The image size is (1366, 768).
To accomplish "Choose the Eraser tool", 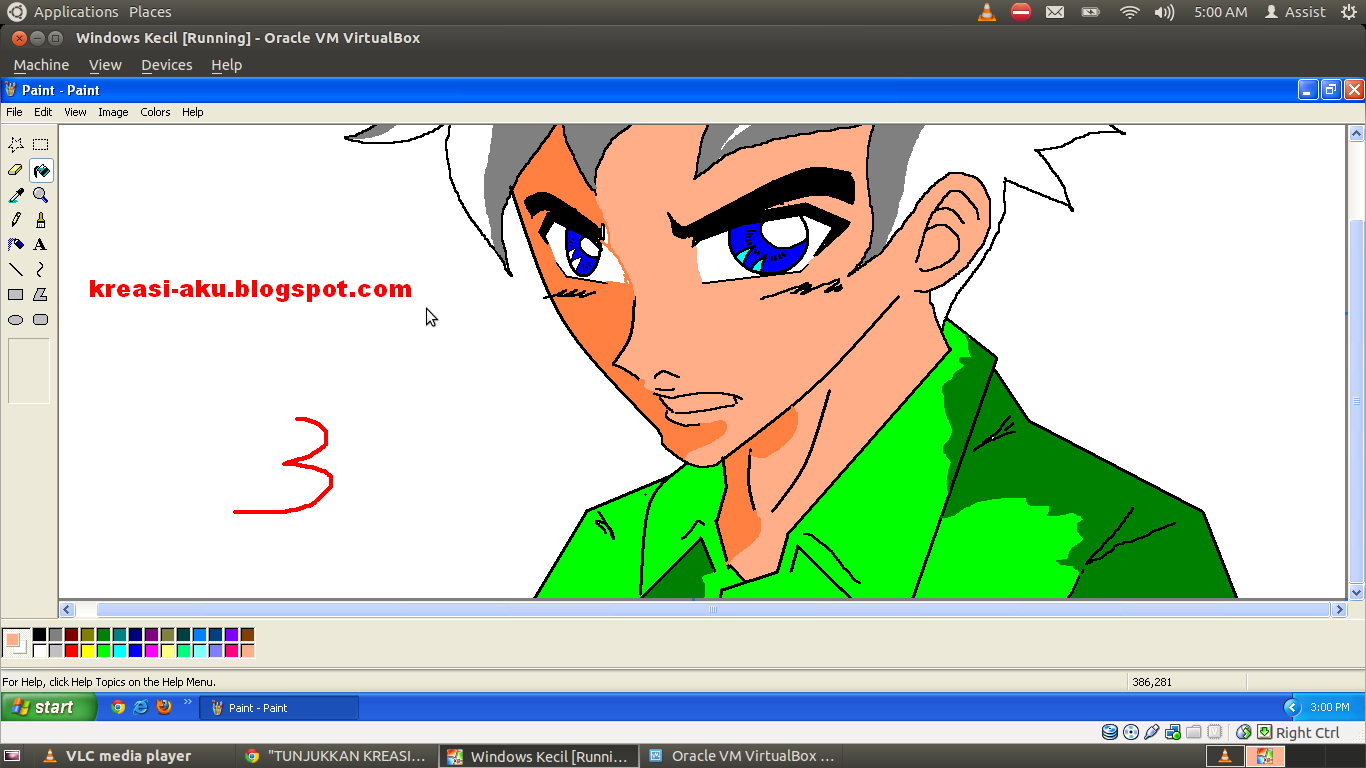I will [16, 170].
